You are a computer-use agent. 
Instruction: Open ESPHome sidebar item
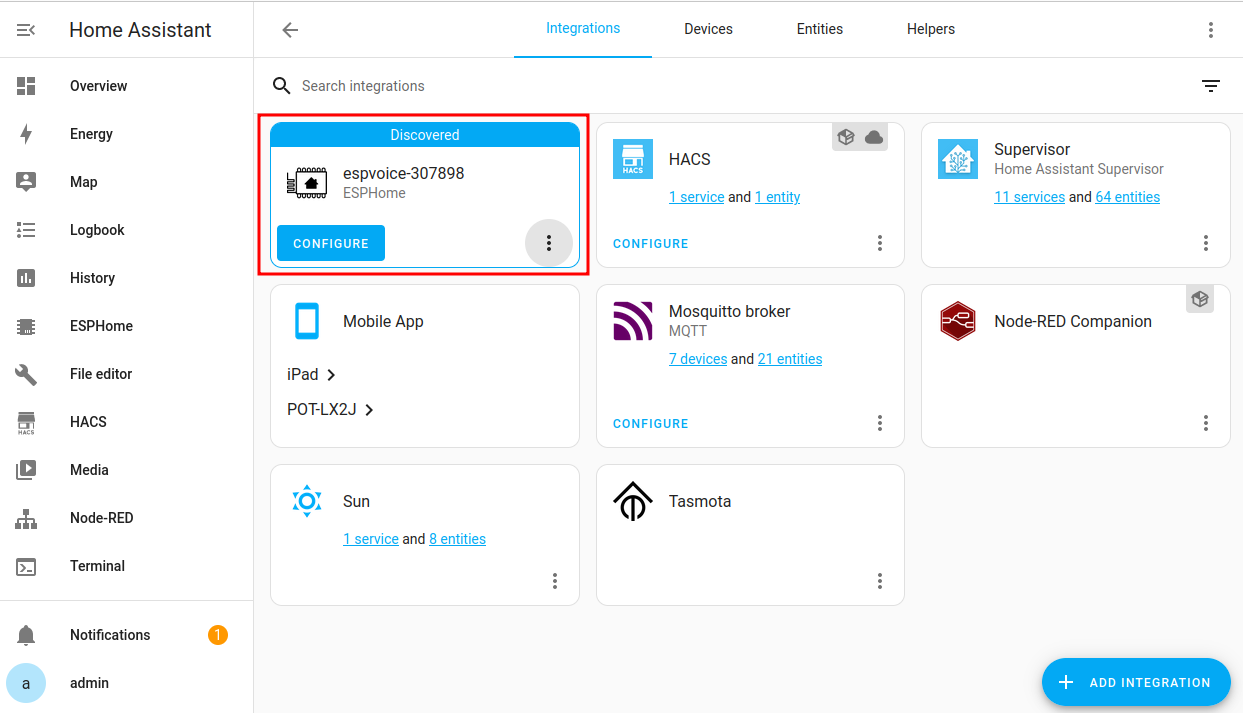(126, 326)
